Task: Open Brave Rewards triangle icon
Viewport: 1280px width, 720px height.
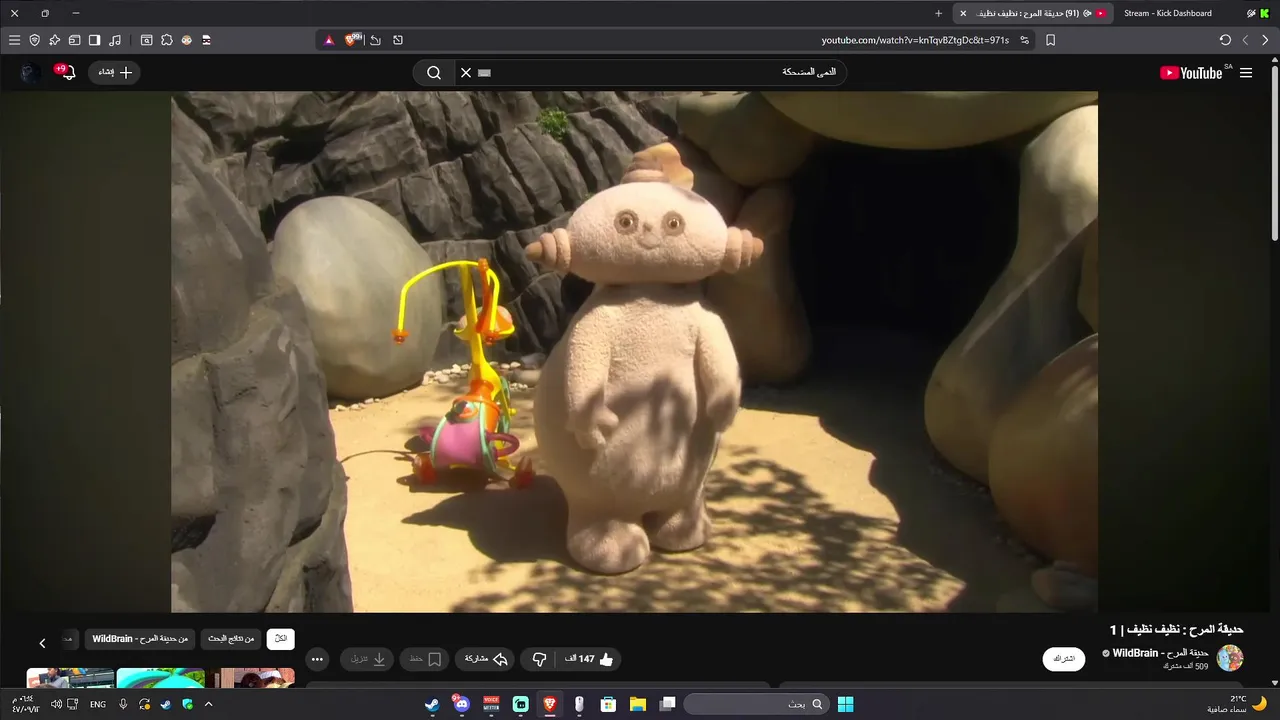Action: click(328, 40)
